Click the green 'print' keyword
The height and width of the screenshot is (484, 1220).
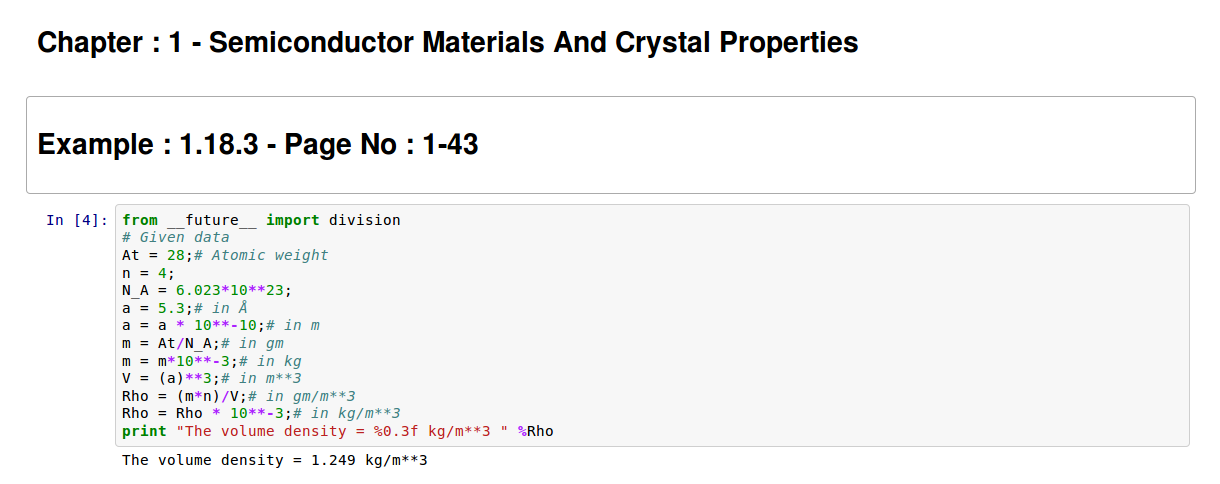[144, 431]
